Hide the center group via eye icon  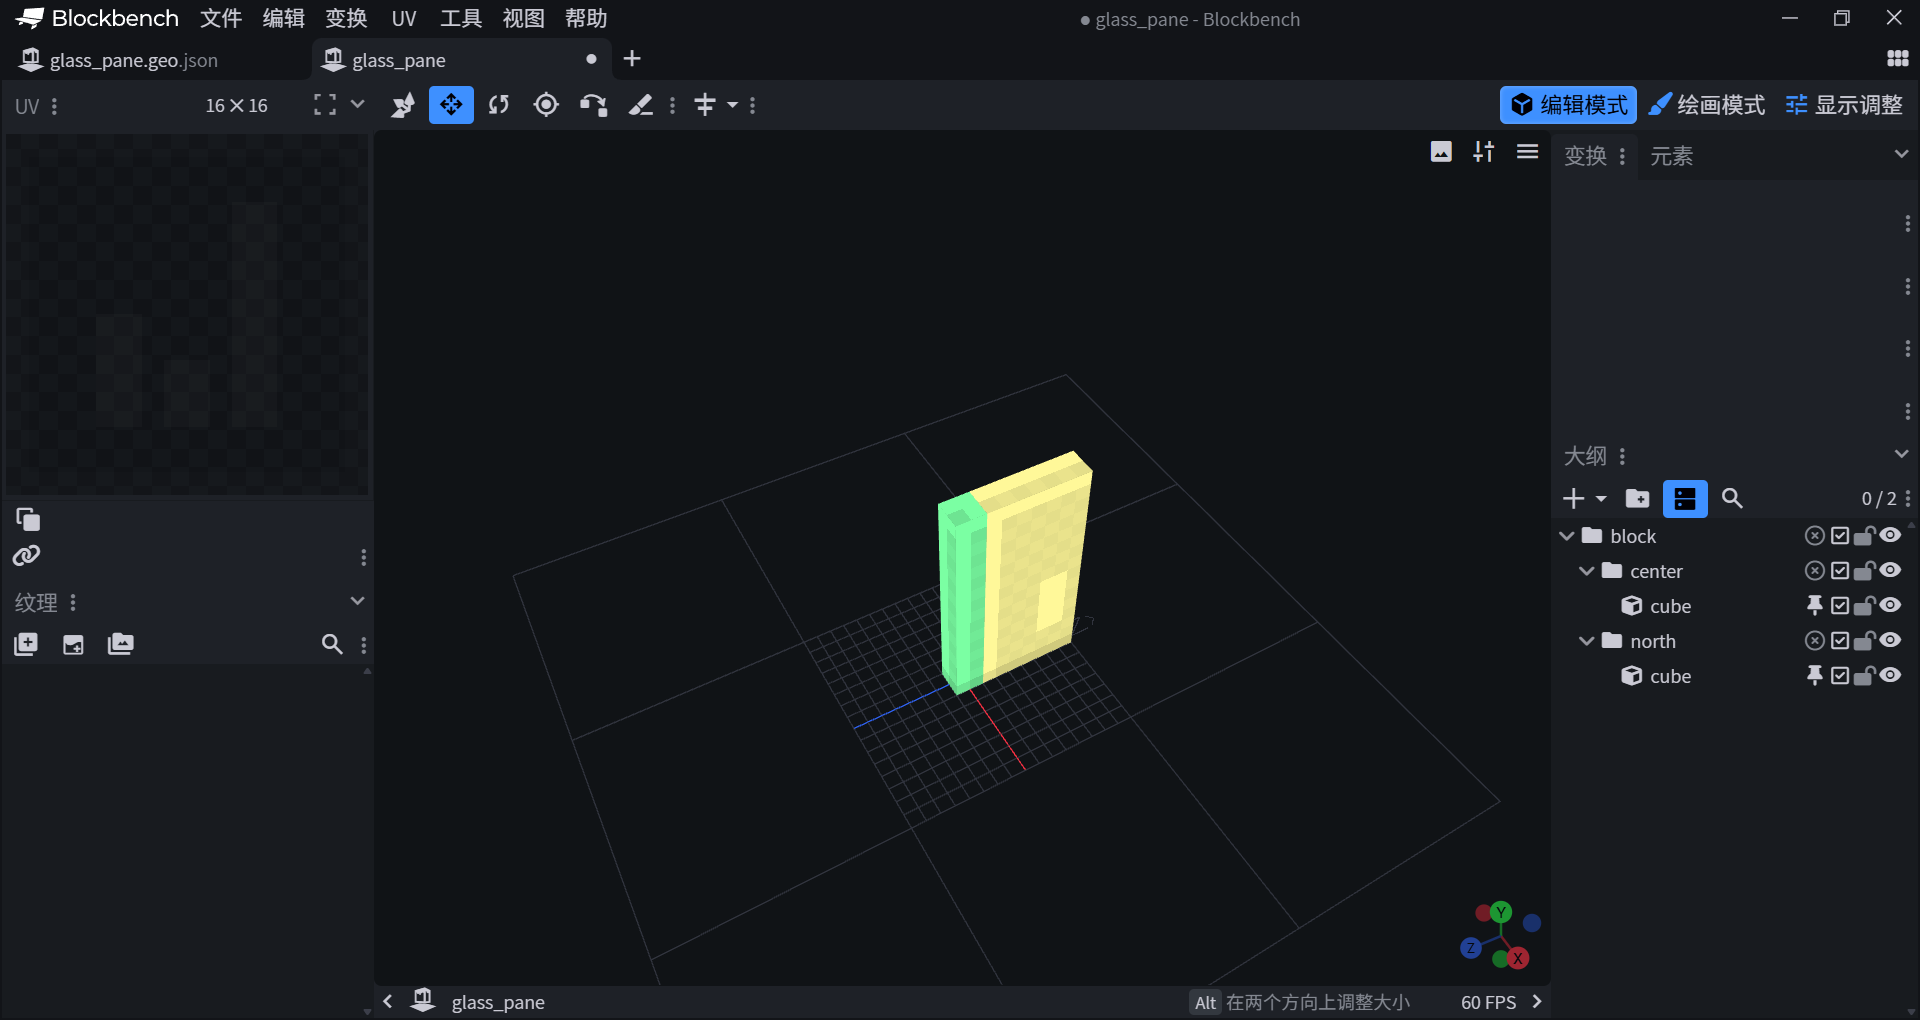click(x=1890, y=571)
